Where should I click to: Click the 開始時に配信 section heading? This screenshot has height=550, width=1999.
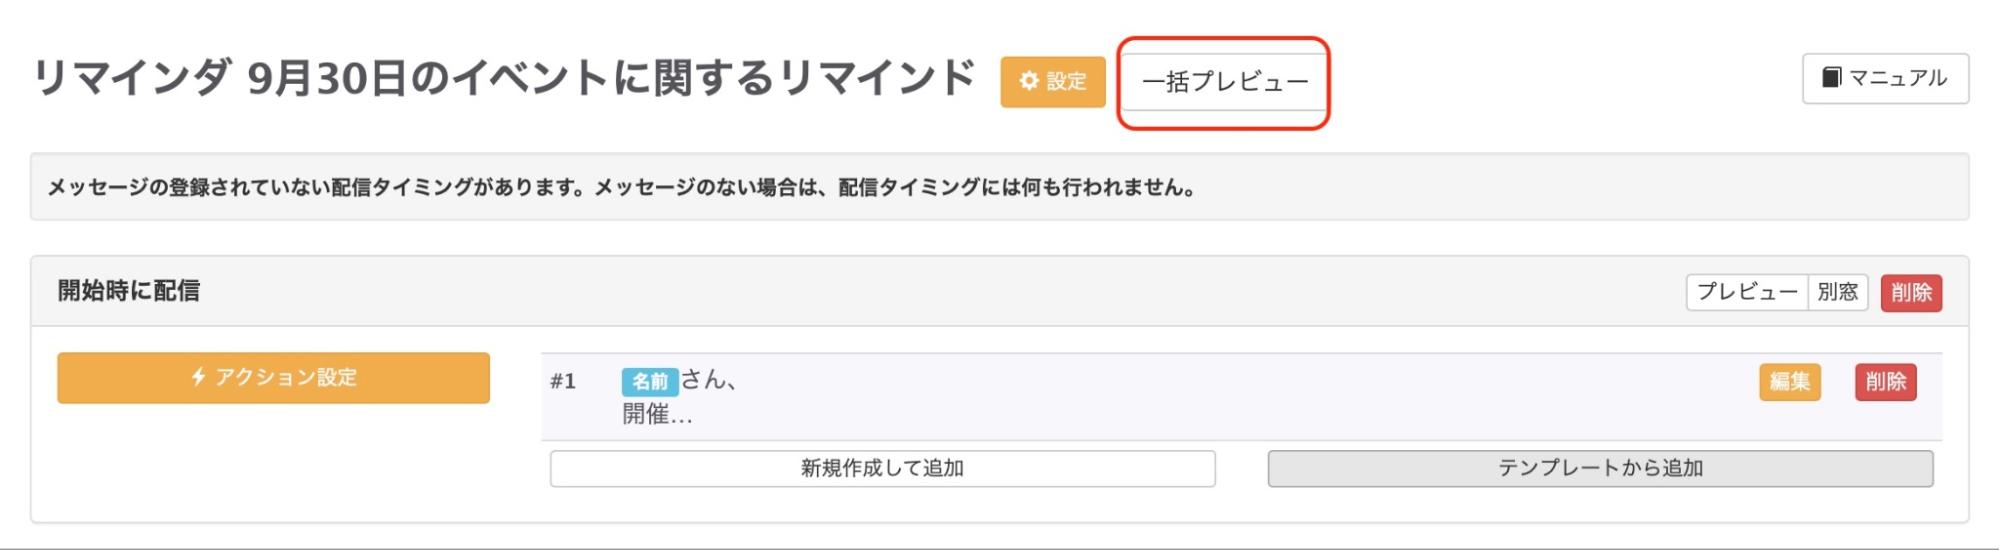pos(129,291)
